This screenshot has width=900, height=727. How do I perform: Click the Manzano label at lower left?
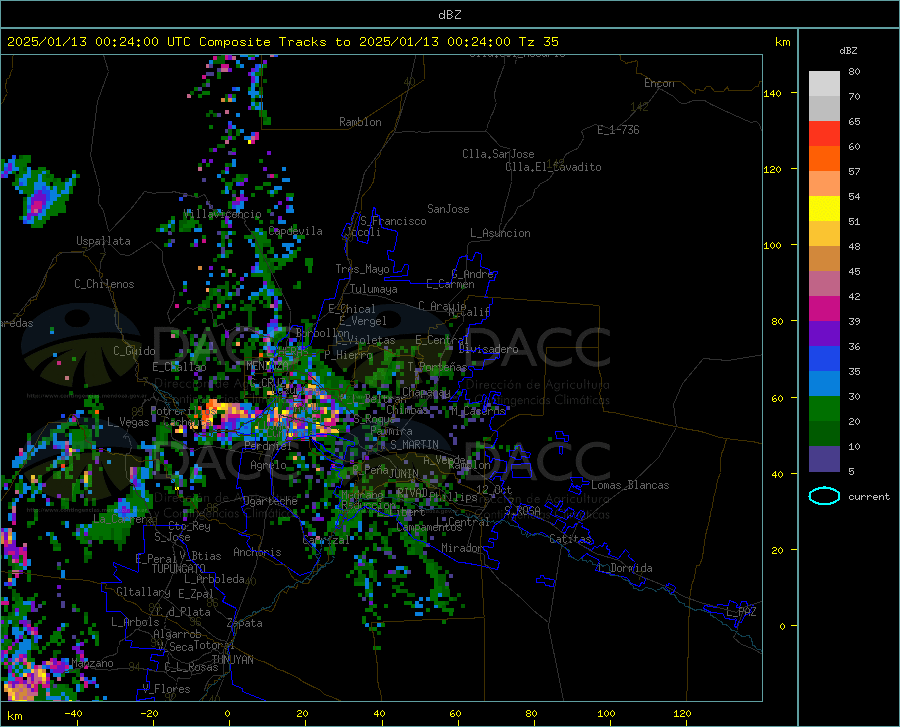click(92, 663)
